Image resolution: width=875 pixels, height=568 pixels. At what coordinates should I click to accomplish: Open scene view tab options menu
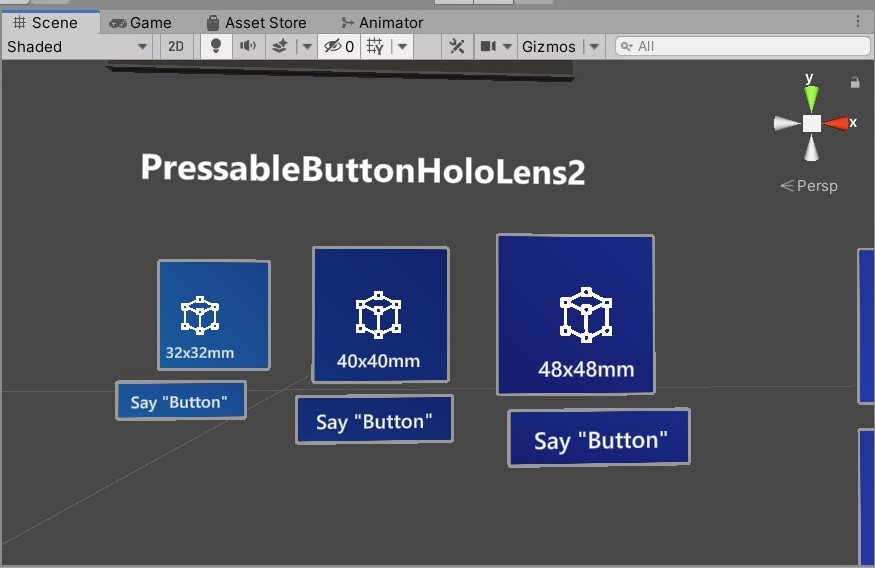point(858,22)
